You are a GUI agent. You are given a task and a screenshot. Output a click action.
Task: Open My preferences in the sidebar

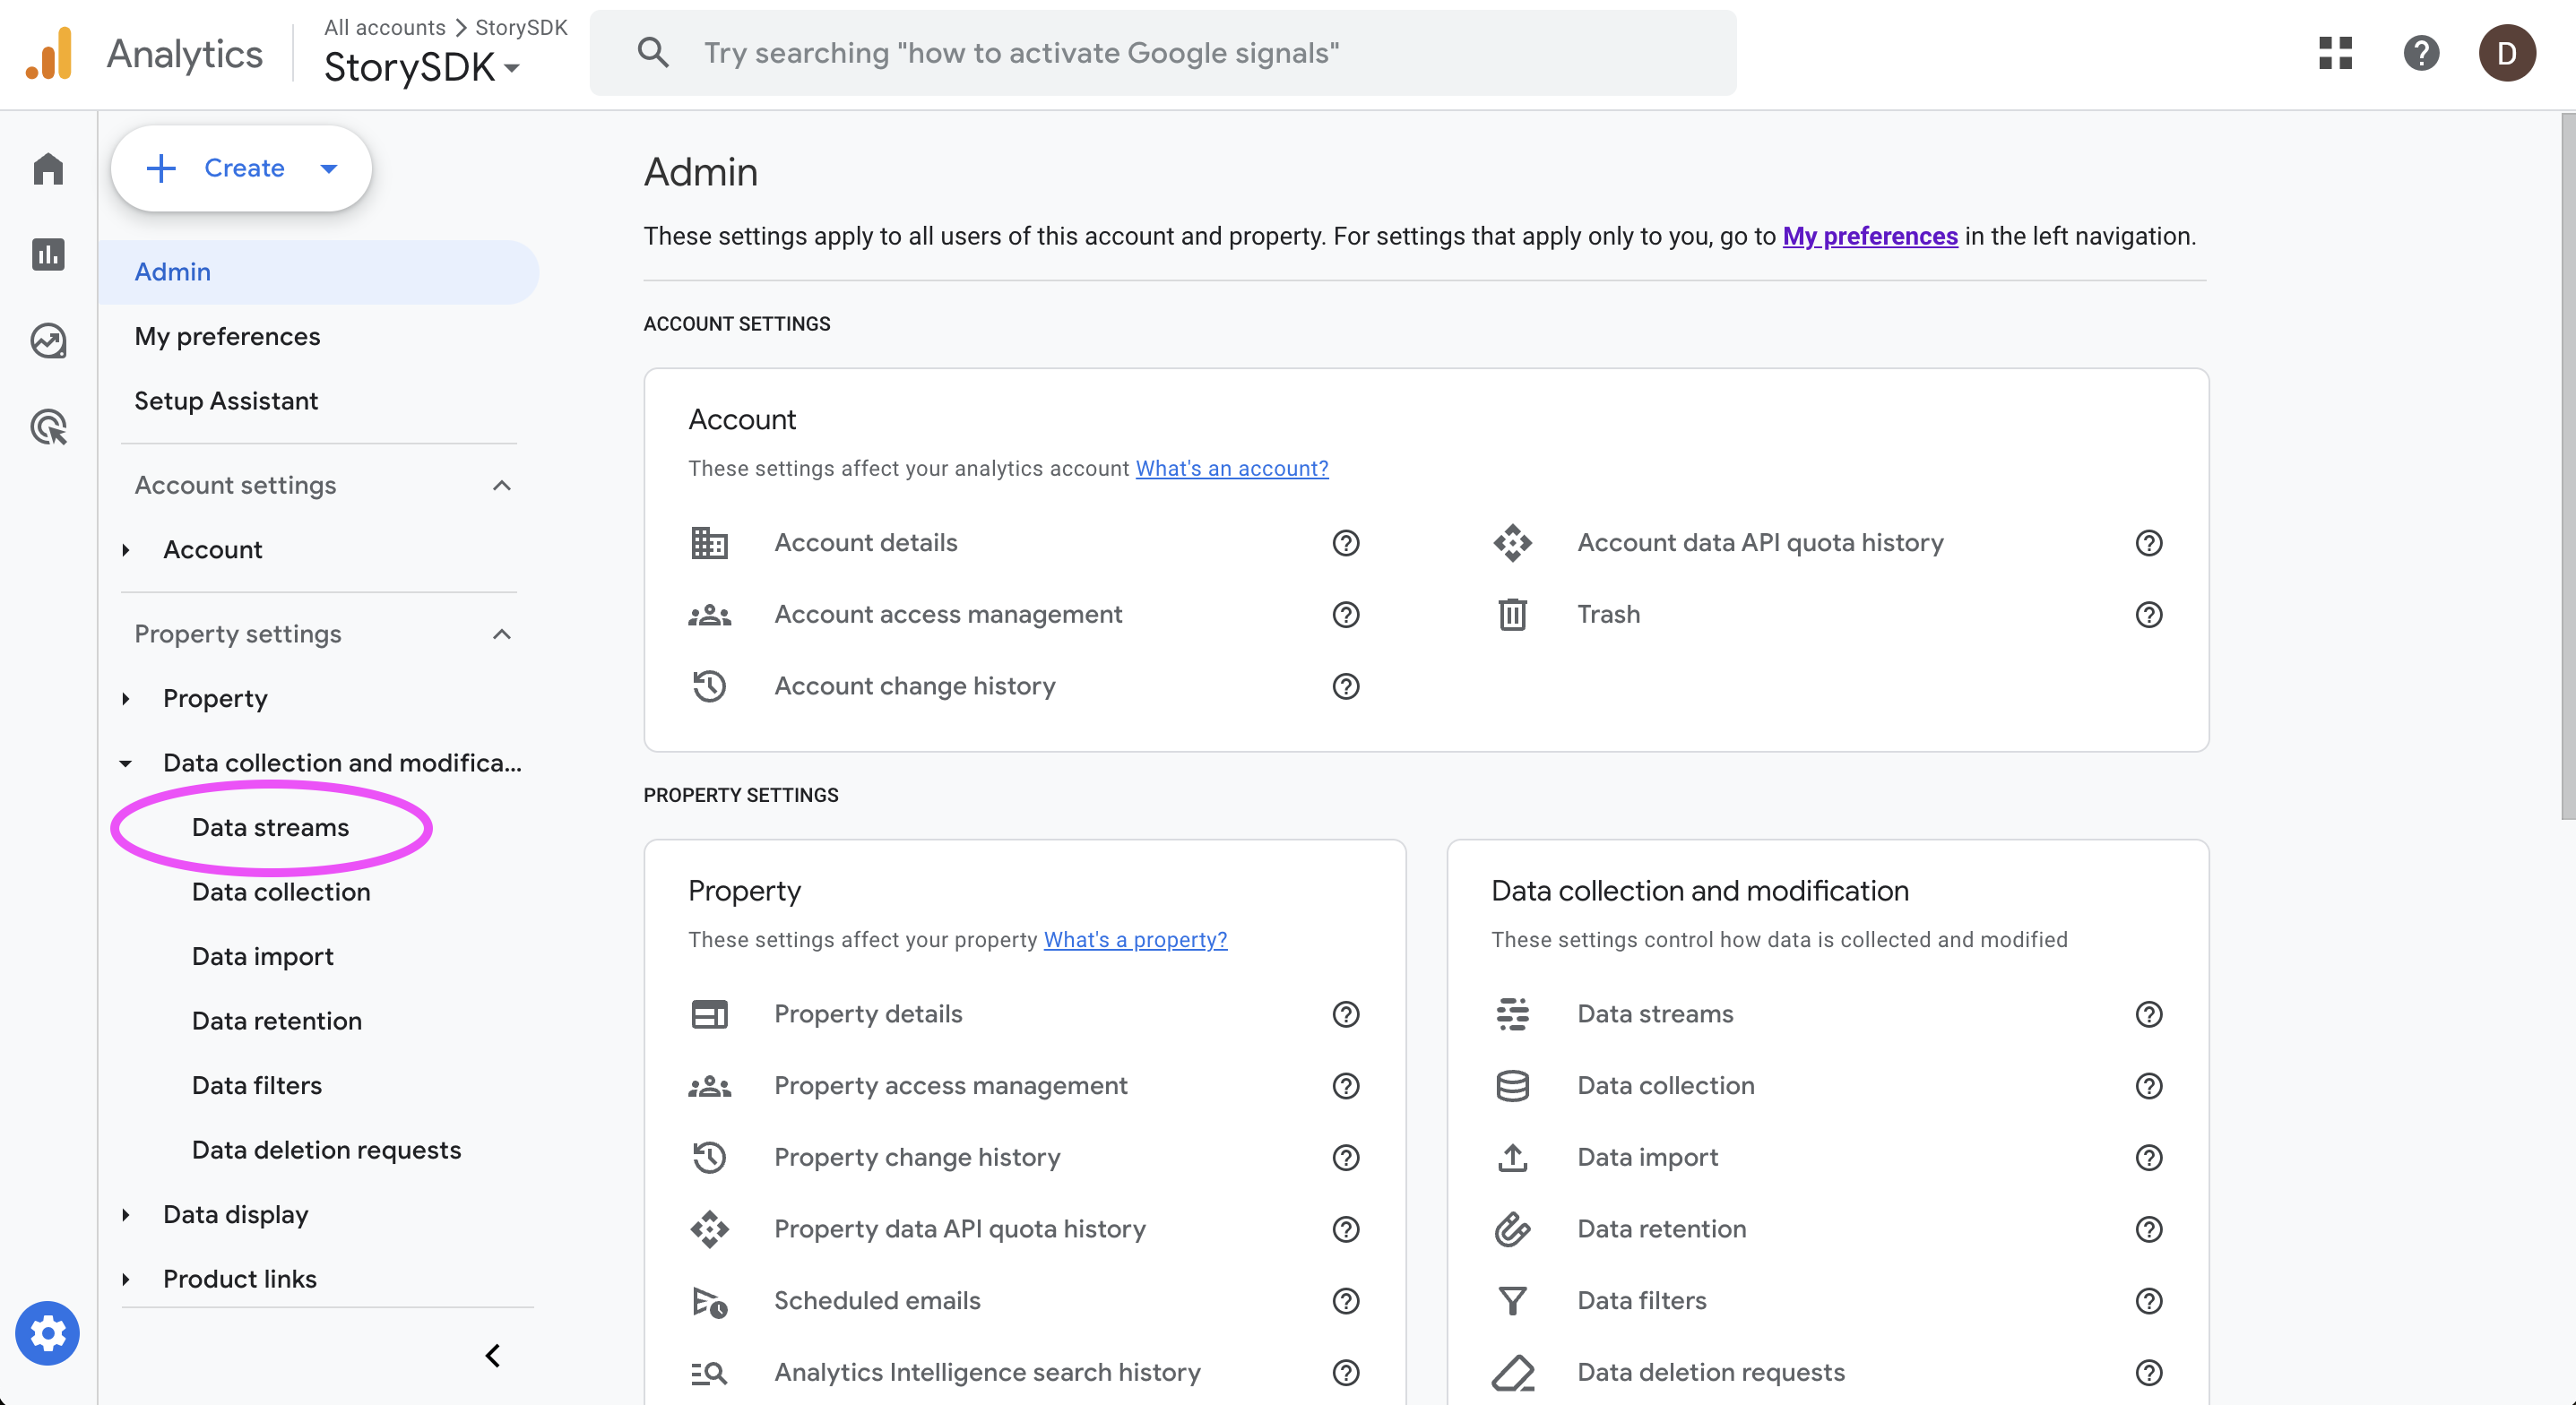click(227, 336)
